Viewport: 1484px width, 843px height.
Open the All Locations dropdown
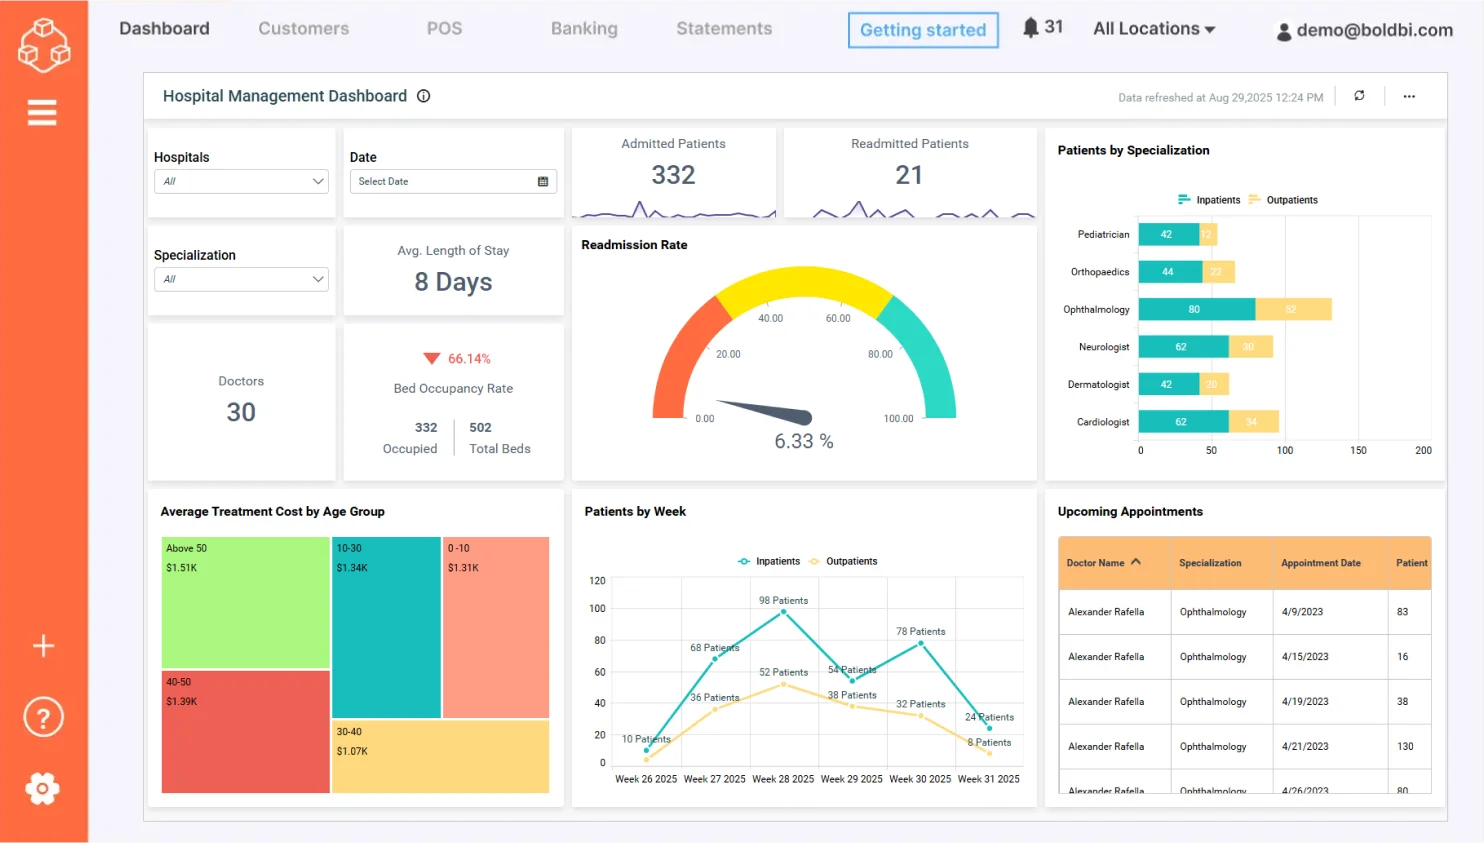[1153, 28]
